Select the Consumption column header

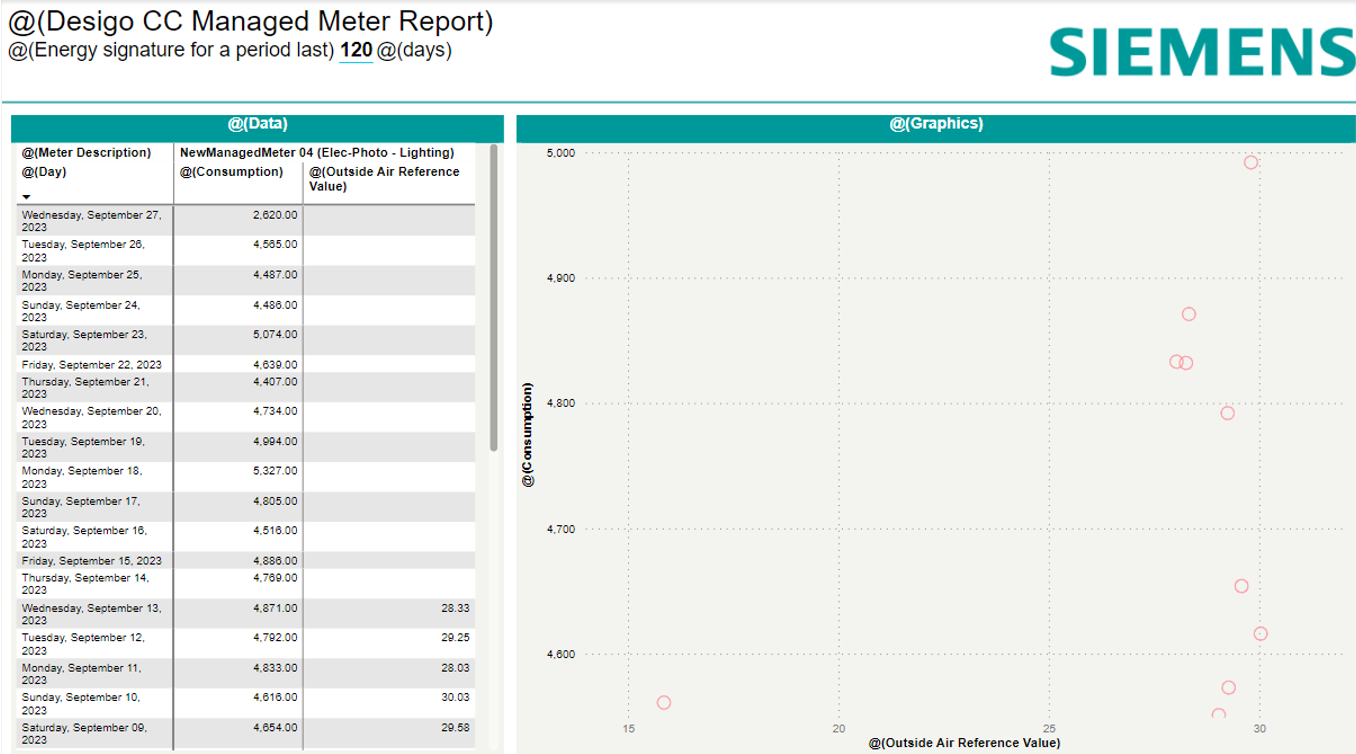(232, 172)
